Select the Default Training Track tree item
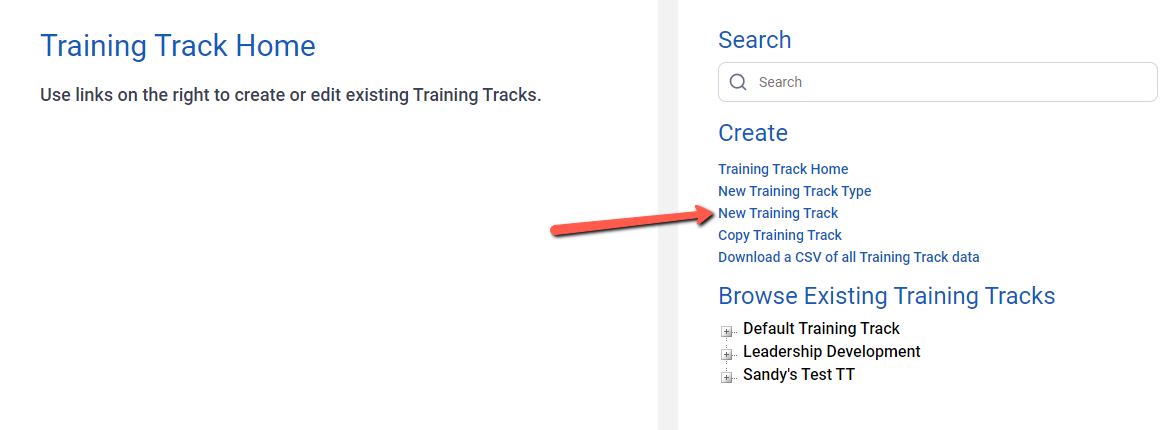The height and width of the screenshot is (430, 1174). (x=821, y=328)
